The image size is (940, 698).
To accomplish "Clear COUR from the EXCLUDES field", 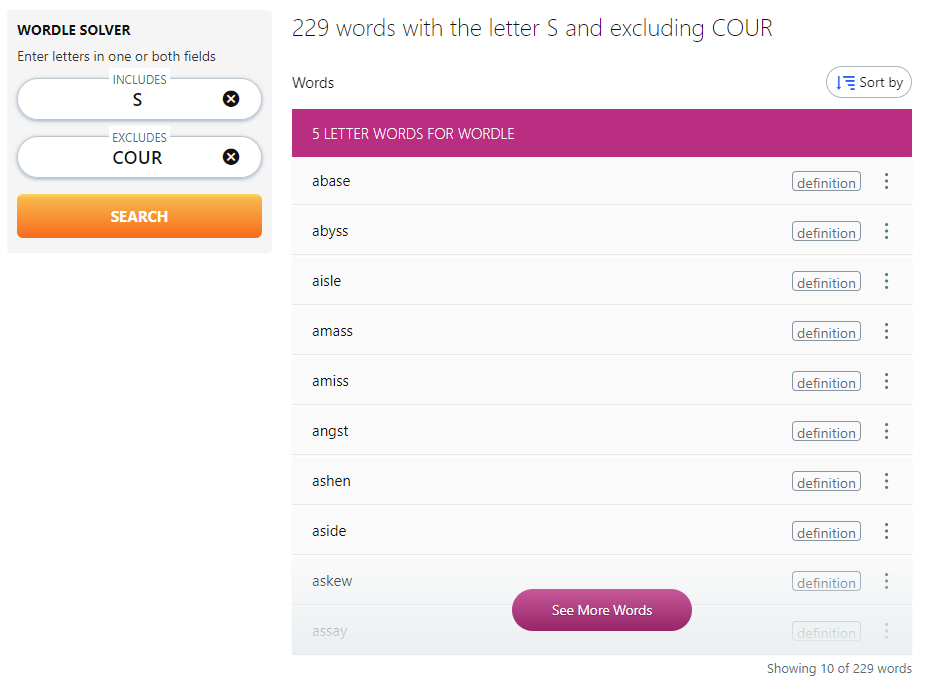I will point(231,157).
